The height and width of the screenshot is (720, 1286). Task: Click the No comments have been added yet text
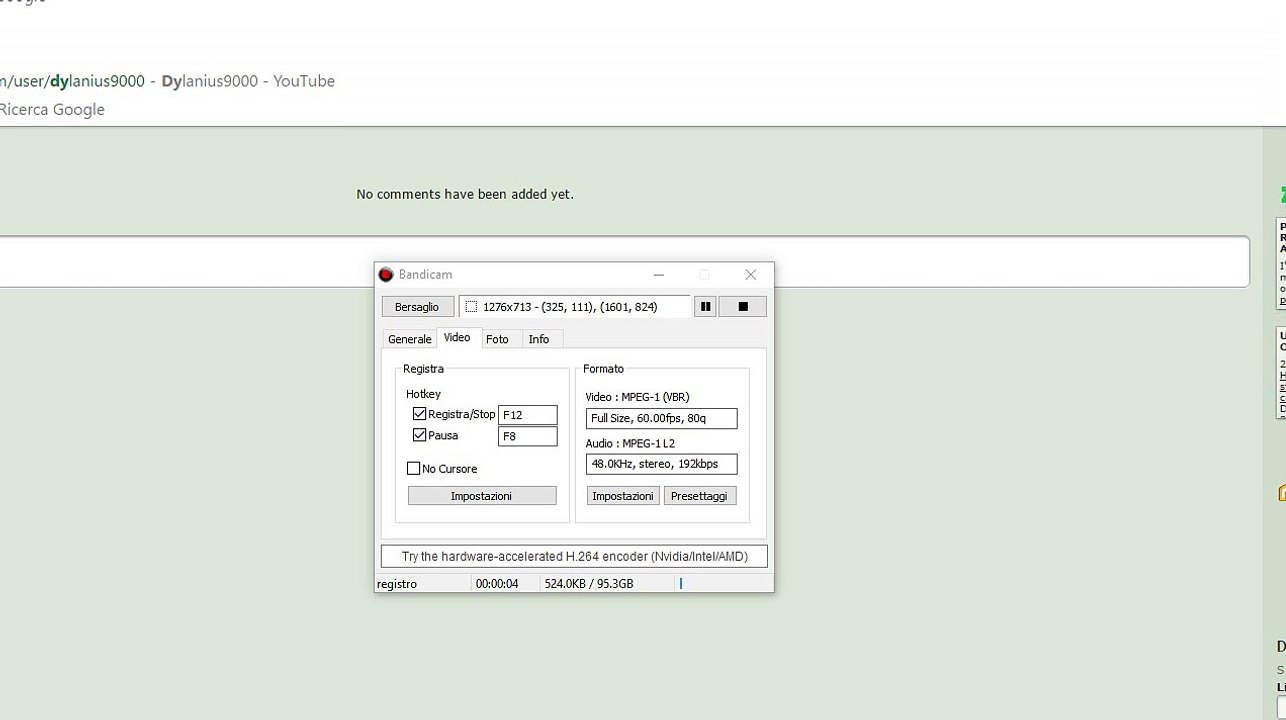pyautogui.click(x=465, y=194)
